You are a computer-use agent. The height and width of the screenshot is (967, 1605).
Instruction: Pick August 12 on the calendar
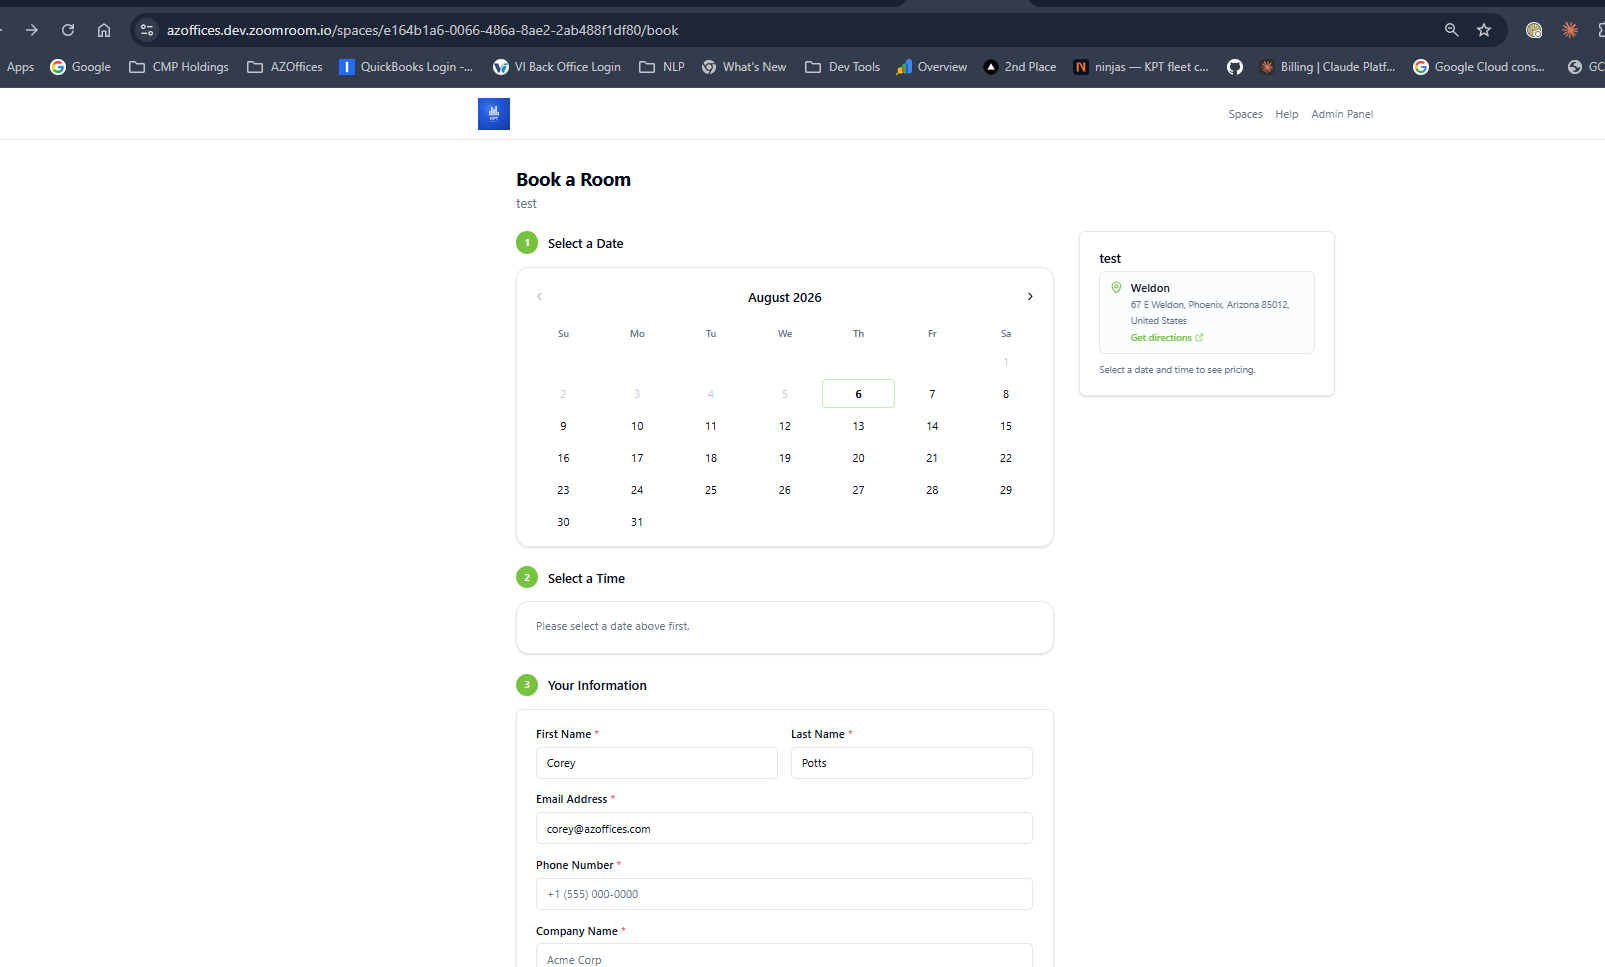(785, 426)
